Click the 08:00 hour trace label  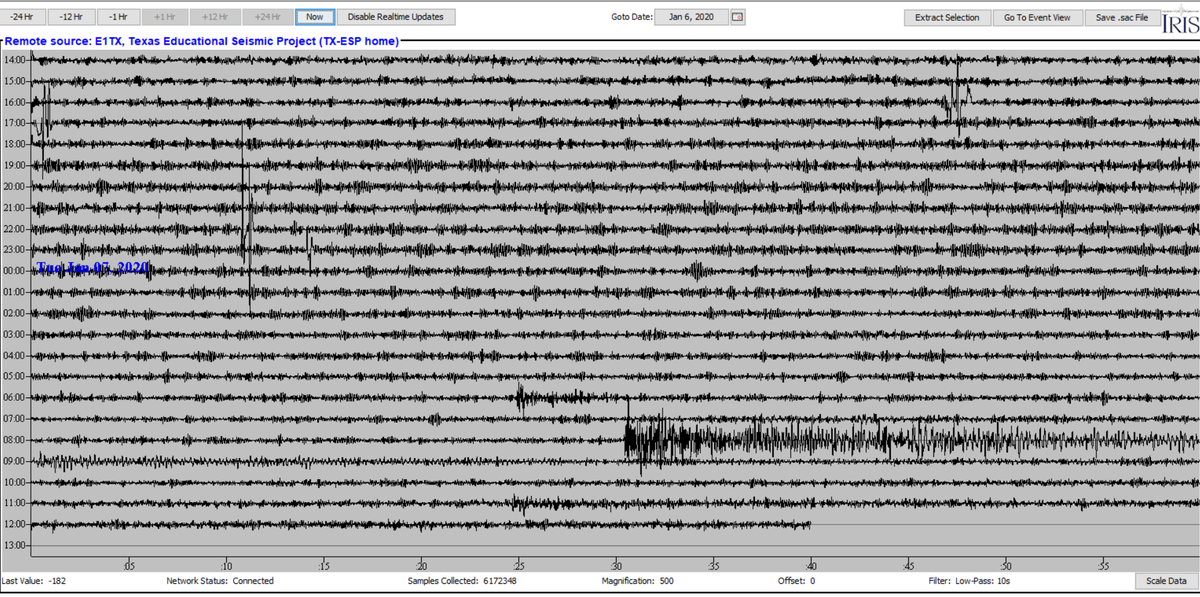[x=15, y=440]
